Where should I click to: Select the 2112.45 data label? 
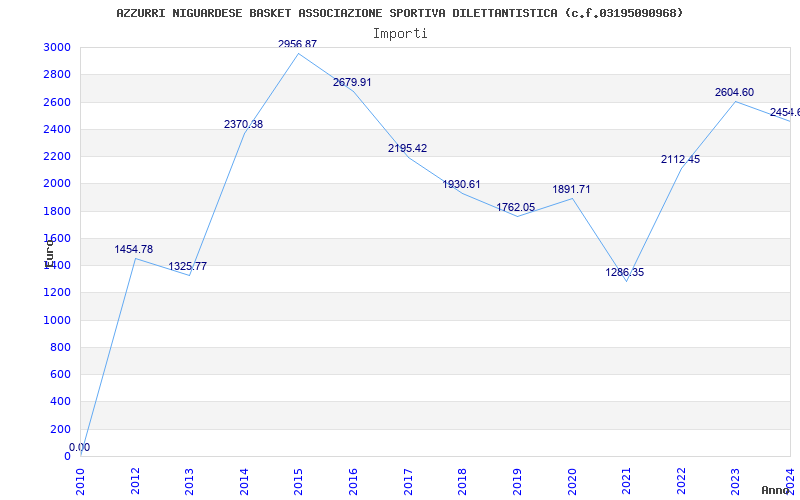point(680,159)
